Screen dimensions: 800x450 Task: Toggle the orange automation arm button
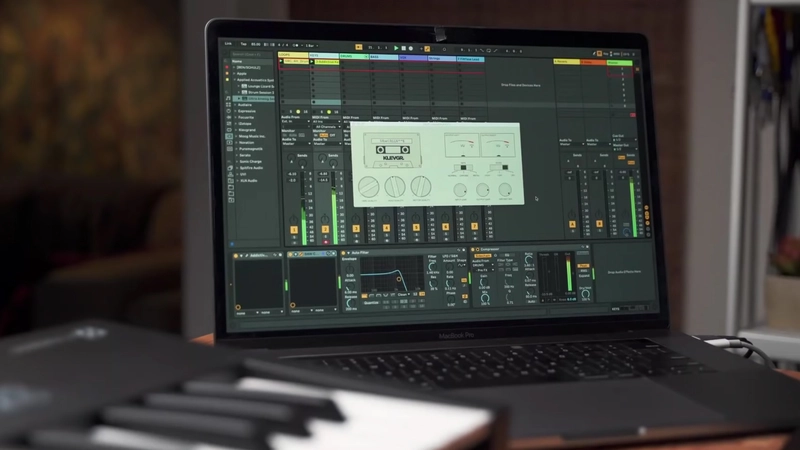pyautogui.click(x=427, y=49)
